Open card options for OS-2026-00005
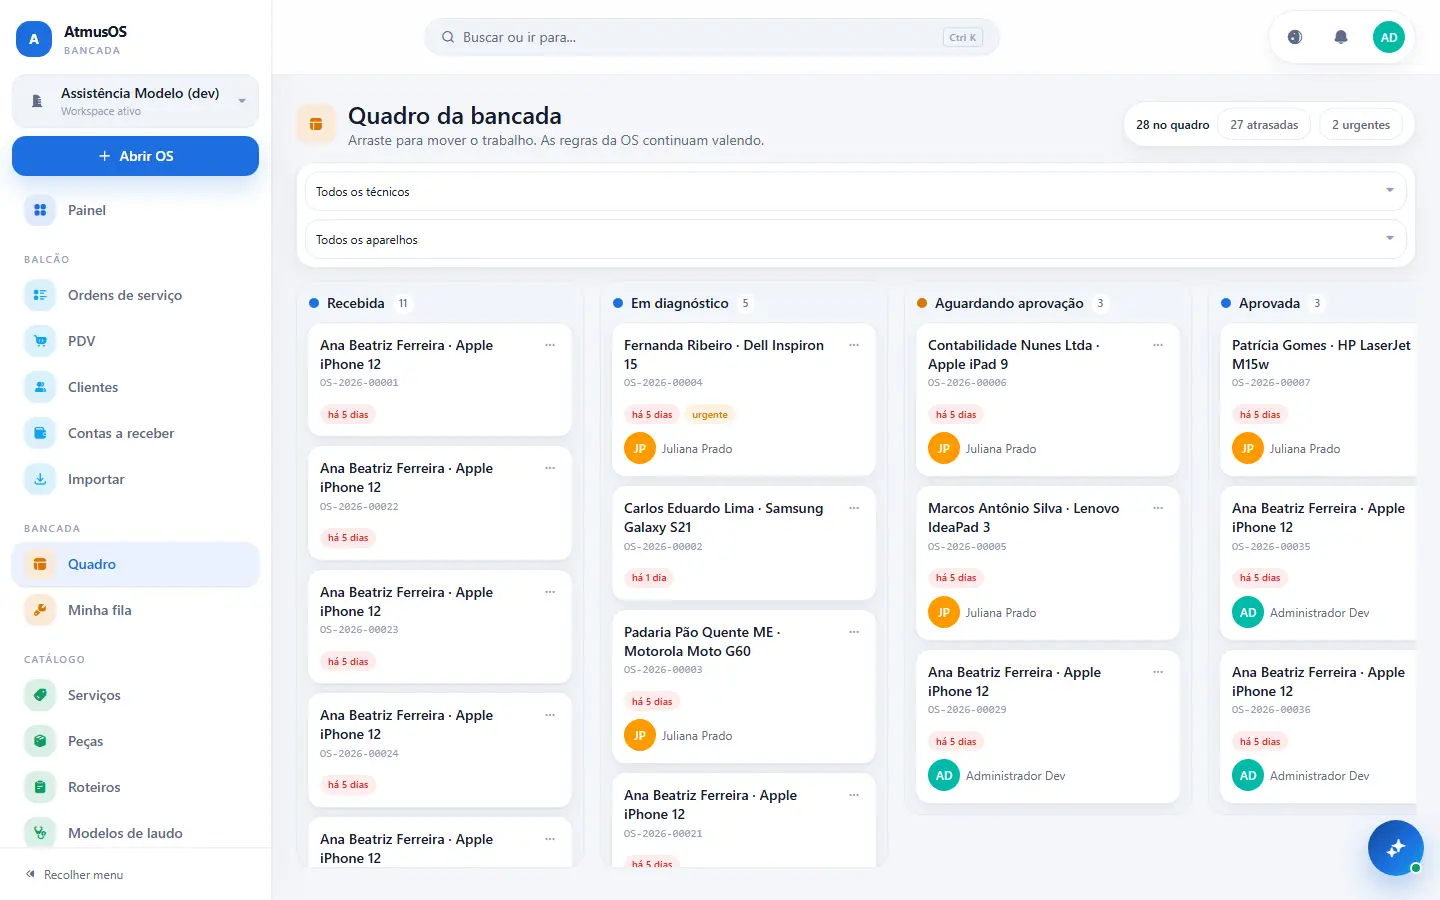This screenshot has width=1440, height=900. (x=1158, y=508)
